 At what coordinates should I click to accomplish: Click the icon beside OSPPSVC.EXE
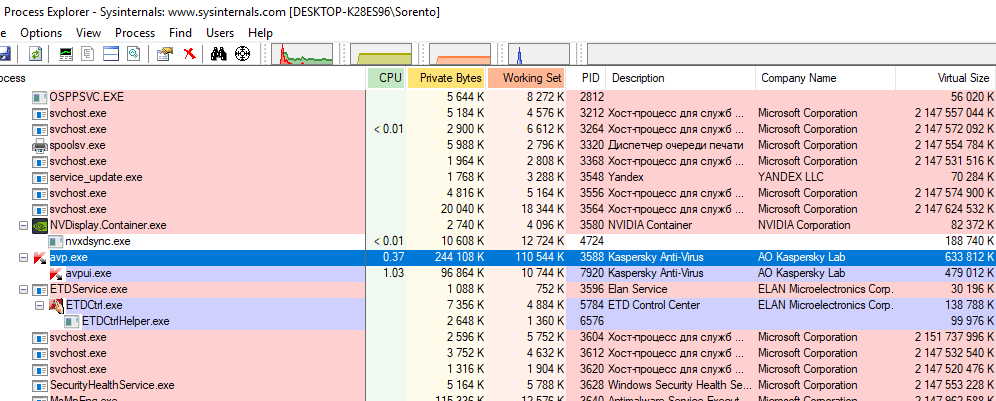(40, 97)
